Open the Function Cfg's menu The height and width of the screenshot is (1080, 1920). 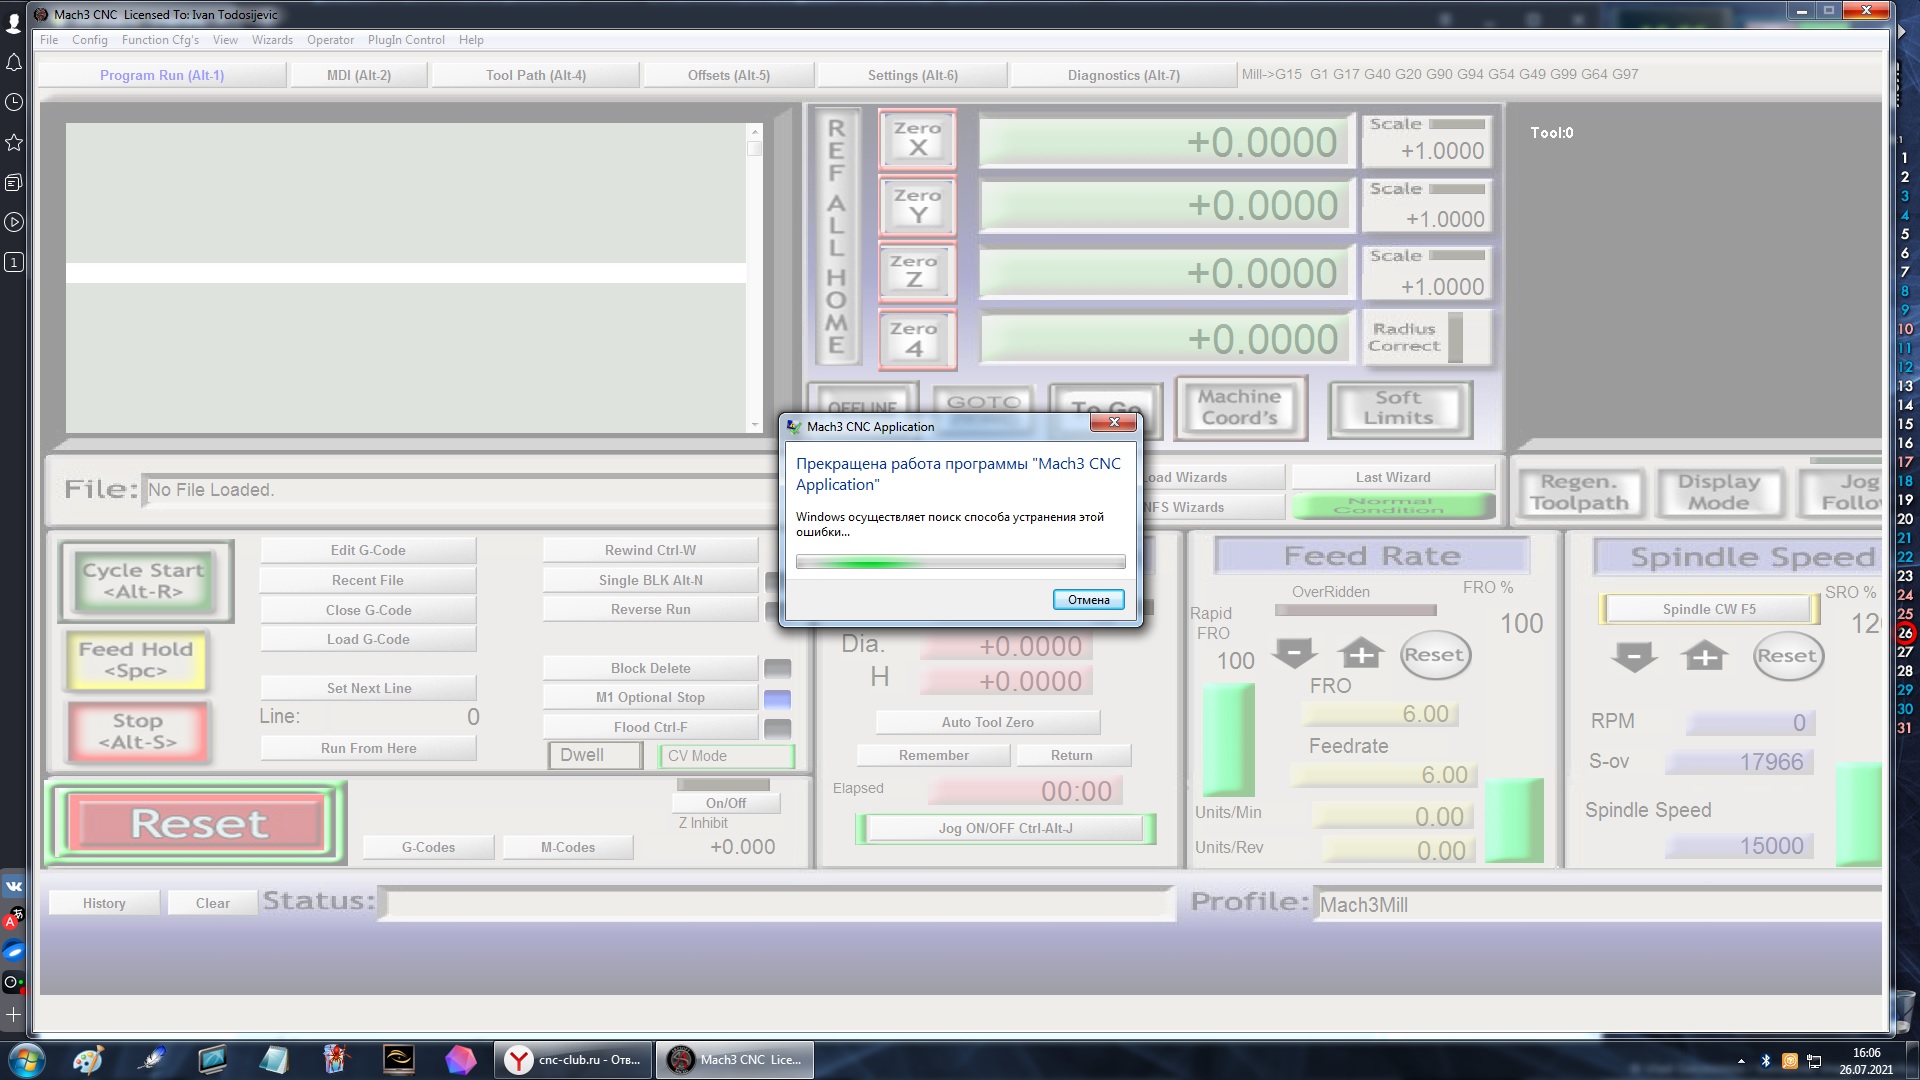coord(160,40)
